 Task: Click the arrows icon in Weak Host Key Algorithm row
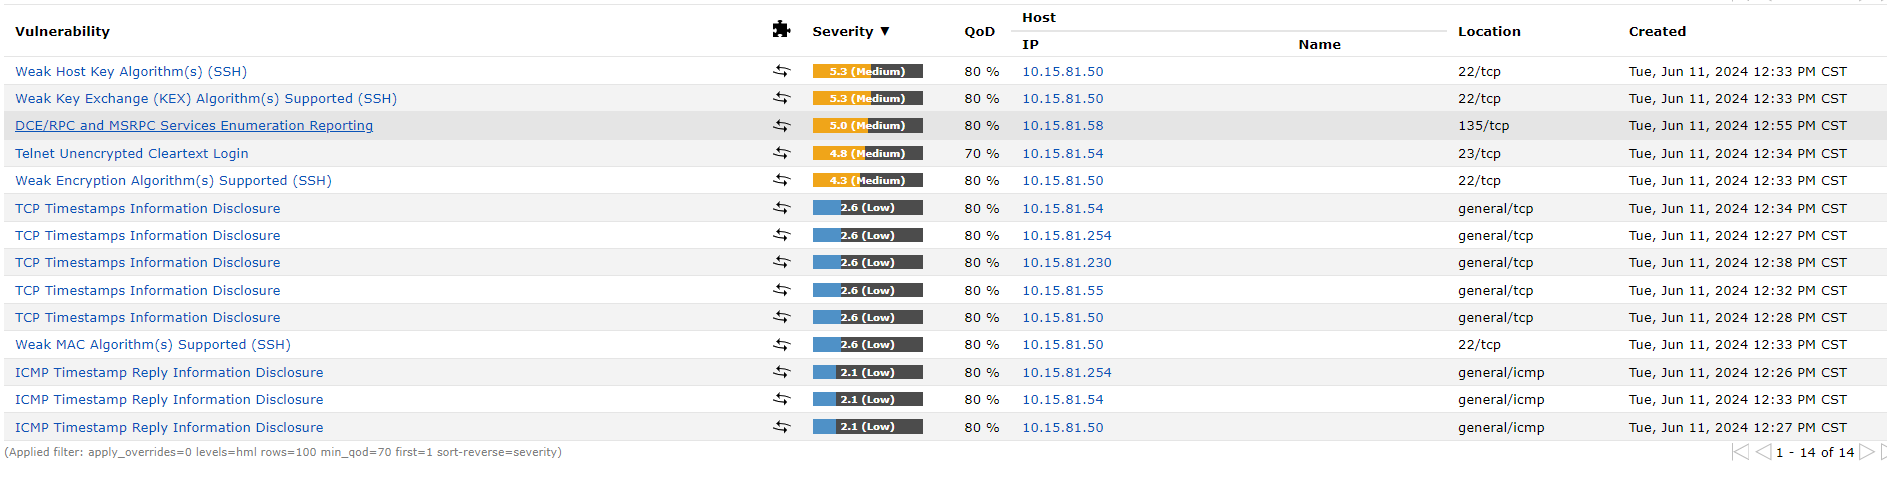pyautogui.click(x=781, y=71)
